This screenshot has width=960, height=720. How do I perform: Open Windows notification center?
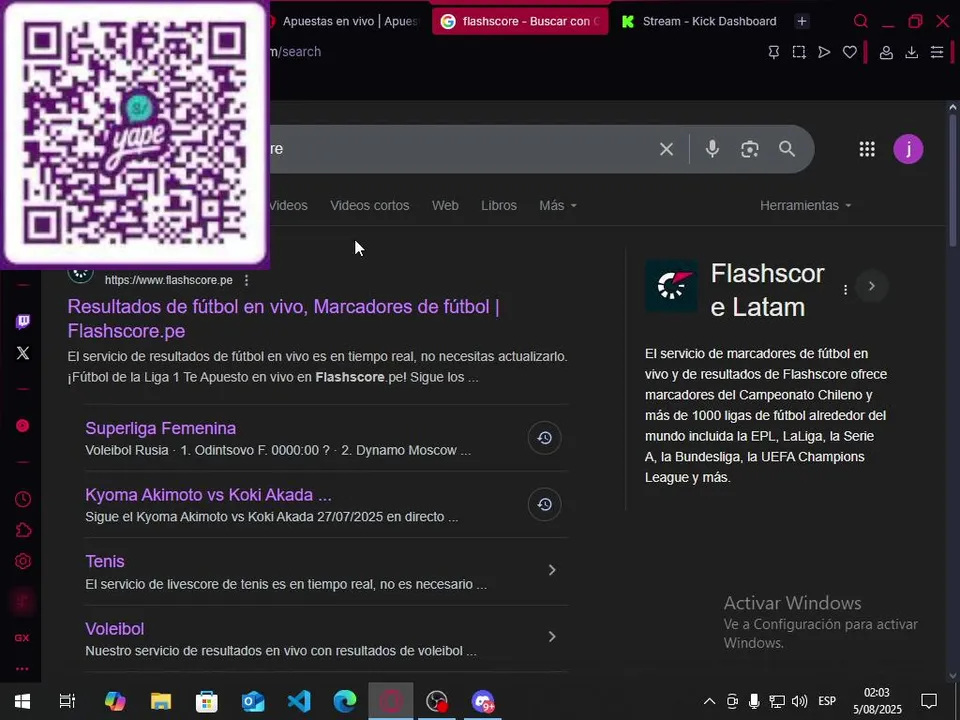[929, 702]
